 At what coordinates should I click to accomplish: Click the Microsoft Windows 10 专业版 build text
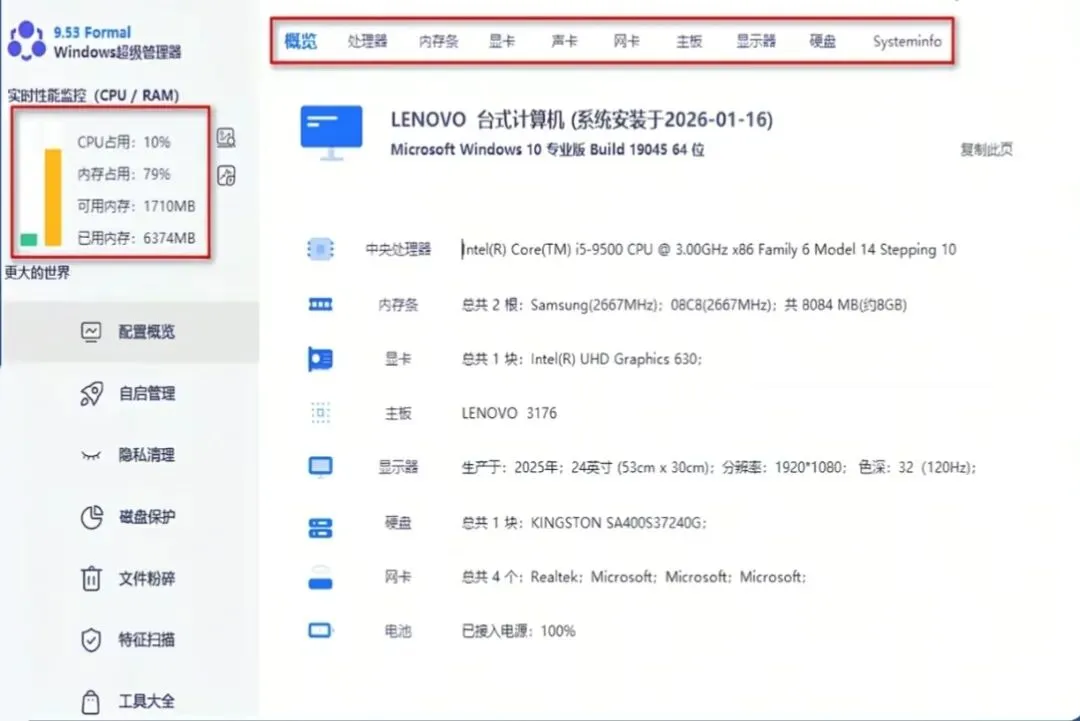[x=547, y=149]
